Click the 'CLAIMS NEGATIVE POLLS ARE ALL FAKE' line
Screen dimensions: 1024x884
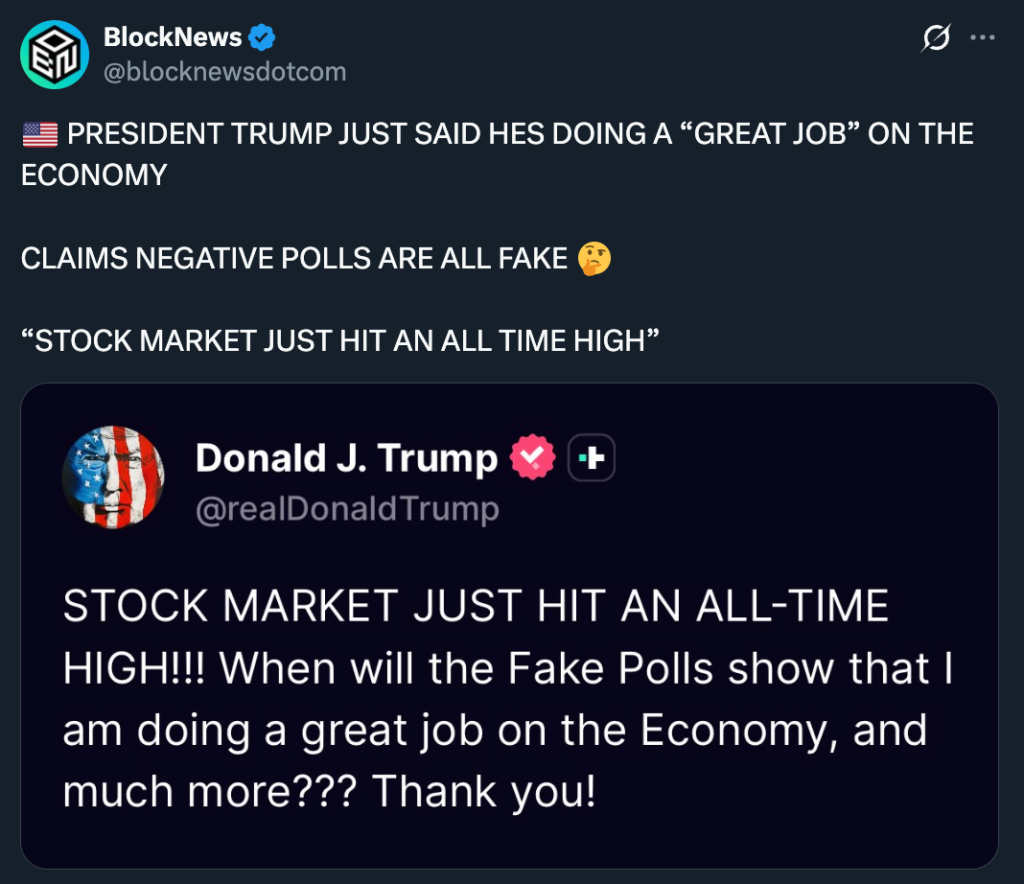tap(294, 258)
